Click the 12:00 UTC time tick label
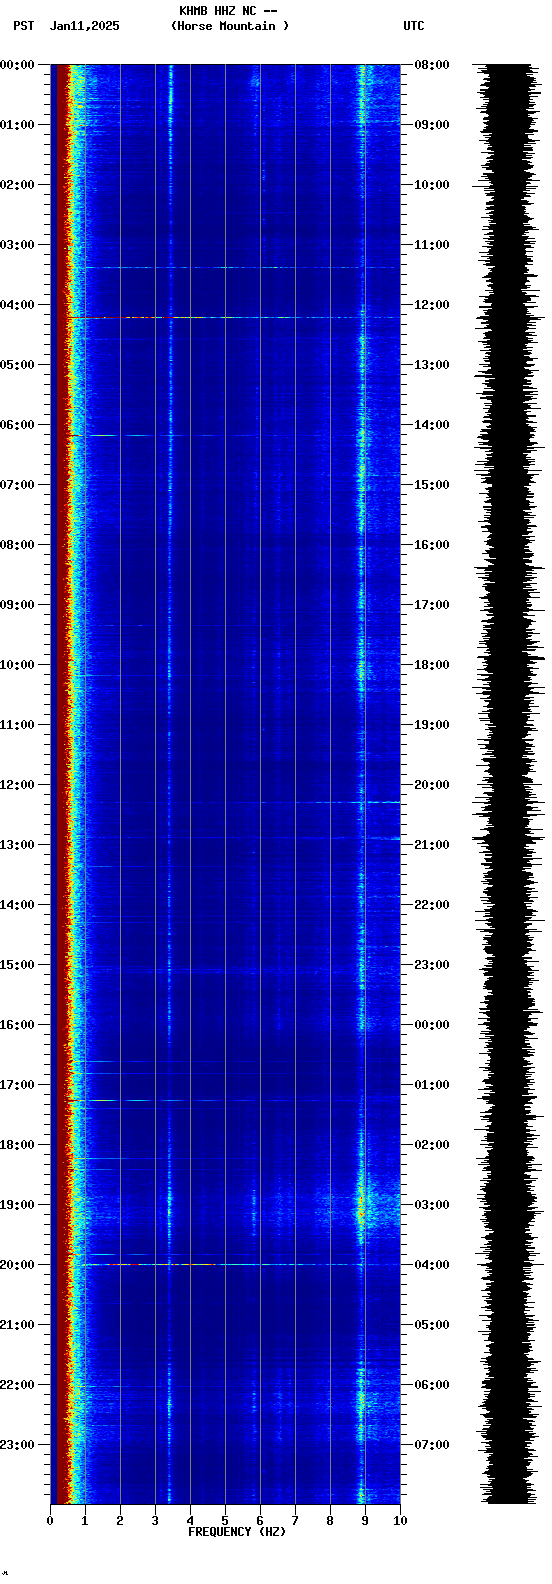Screen dimensions: 552x1584 click(432, 305)
